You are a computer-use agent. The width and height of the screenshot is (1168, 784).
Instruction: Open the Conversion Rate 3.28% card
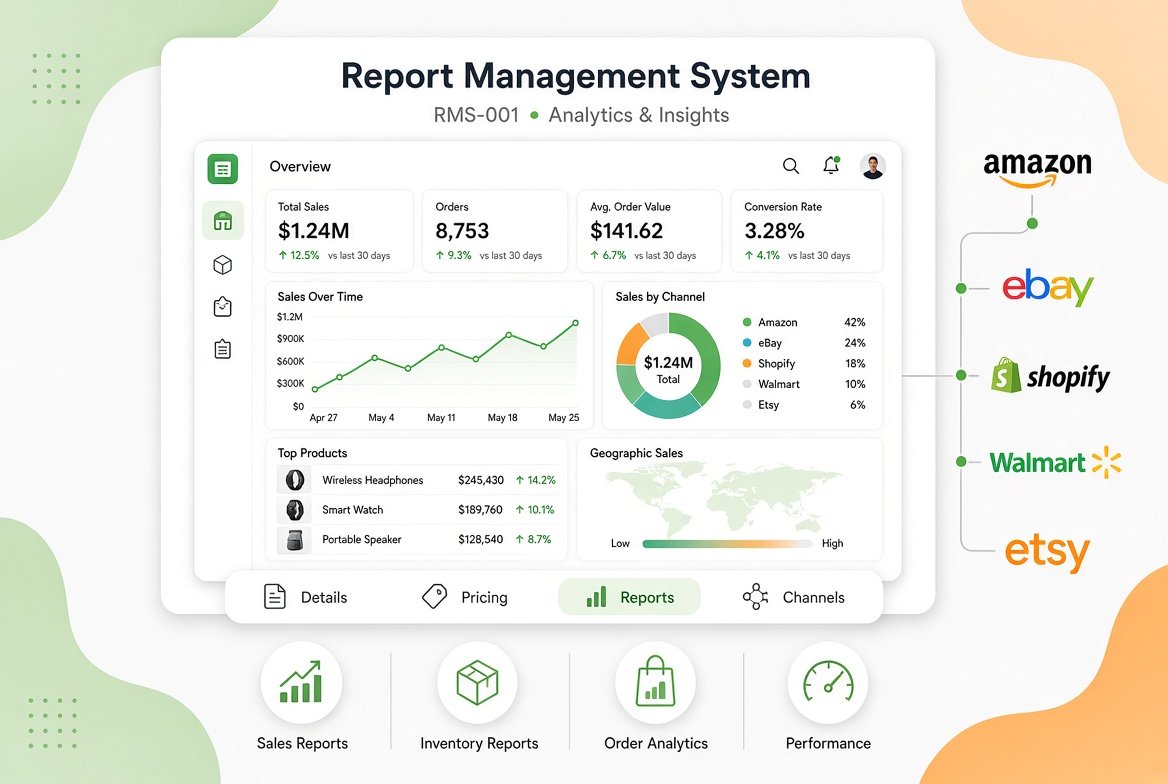(x=807, y=231)
